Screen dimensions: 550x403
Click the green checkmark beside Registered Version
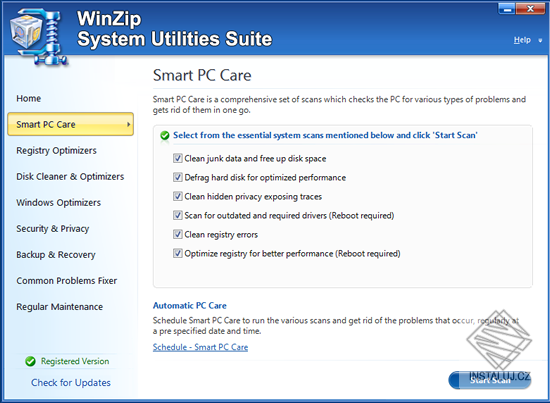31,361
